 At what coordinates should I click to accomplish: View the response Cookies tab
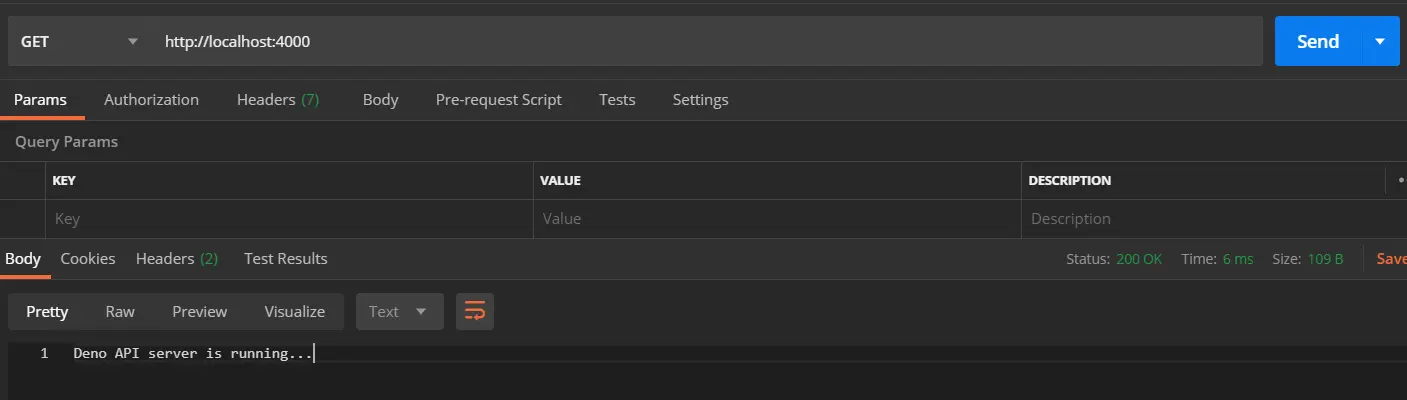88,259
